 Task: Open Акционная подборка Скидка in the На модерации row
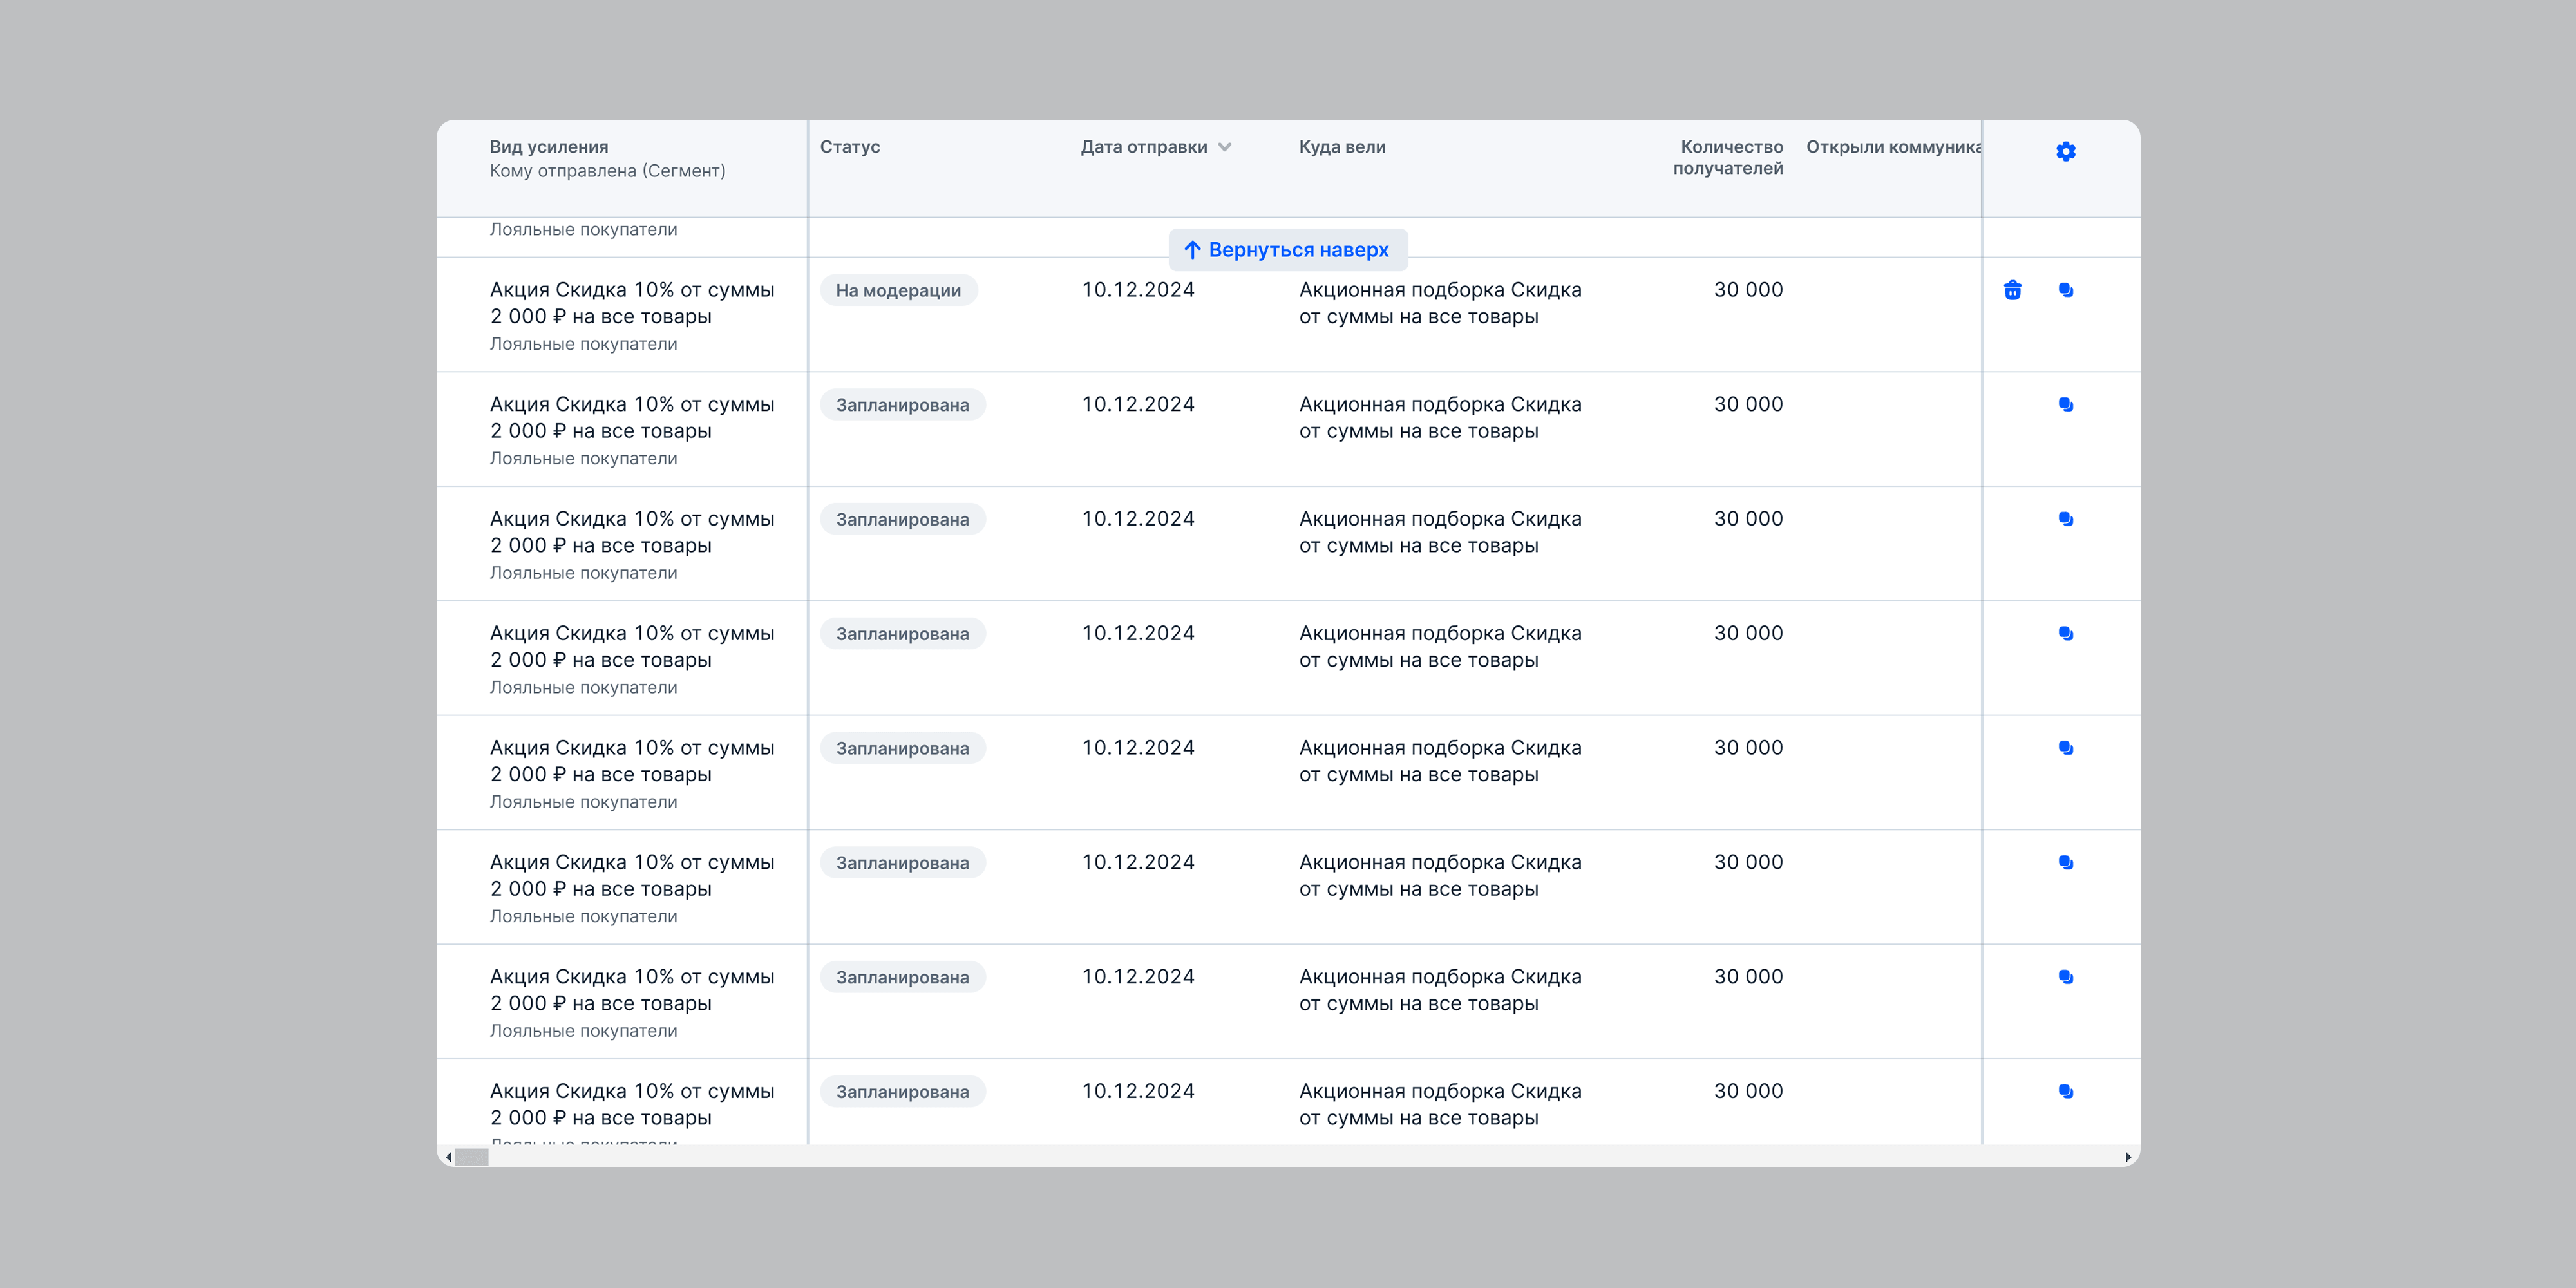1440,303
